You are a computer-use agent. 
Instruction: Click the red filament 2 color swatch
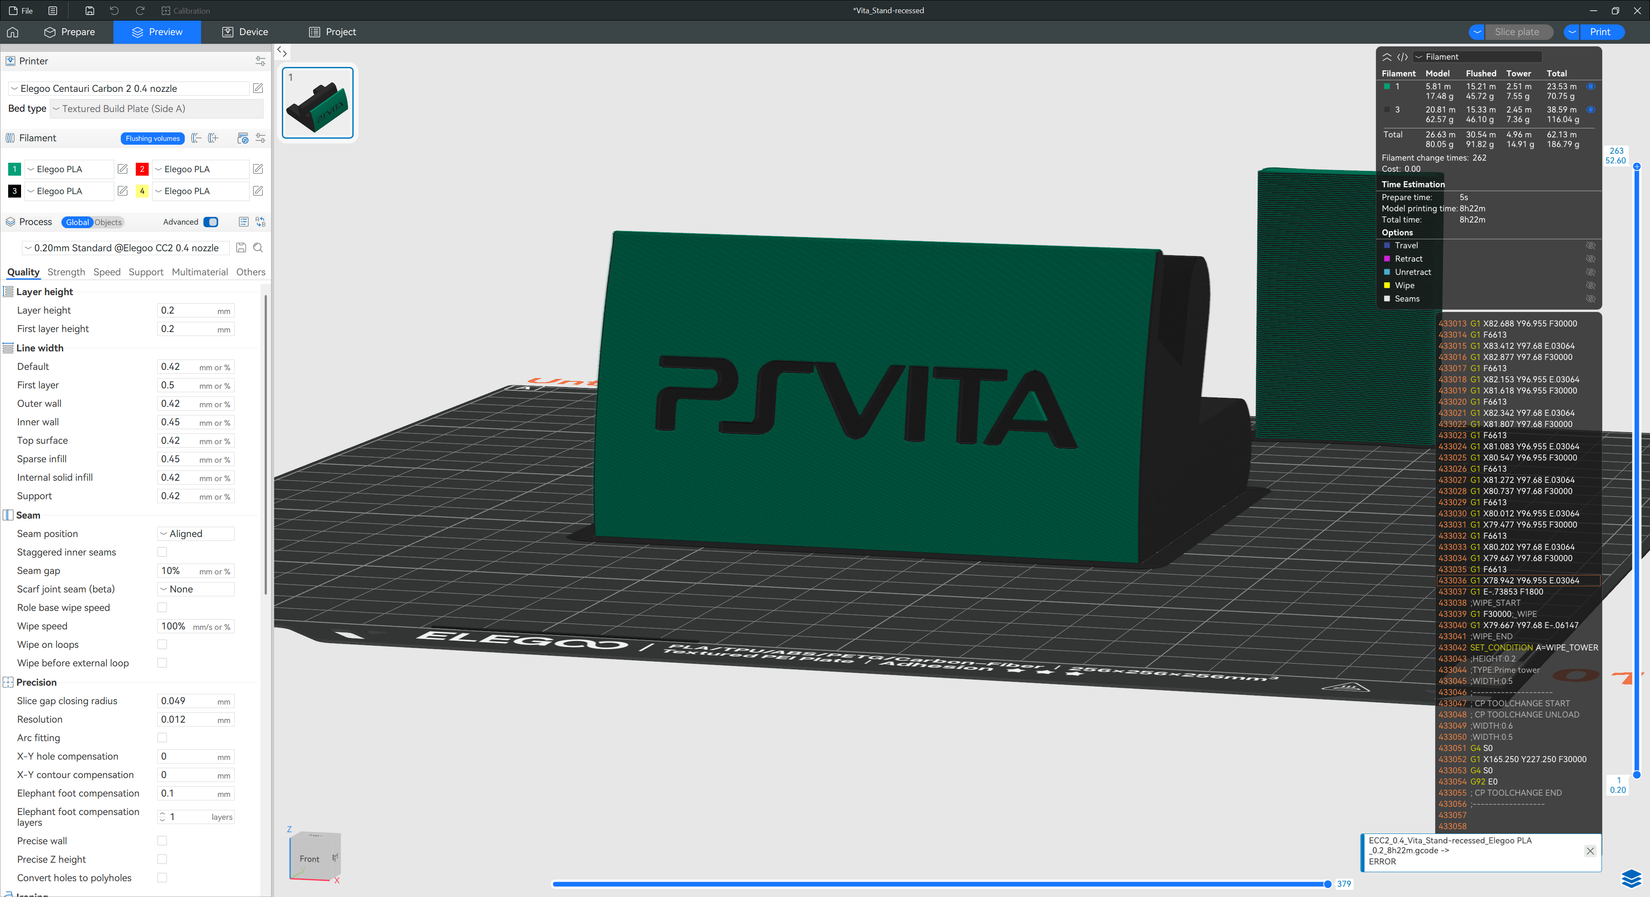coord(142,169)
